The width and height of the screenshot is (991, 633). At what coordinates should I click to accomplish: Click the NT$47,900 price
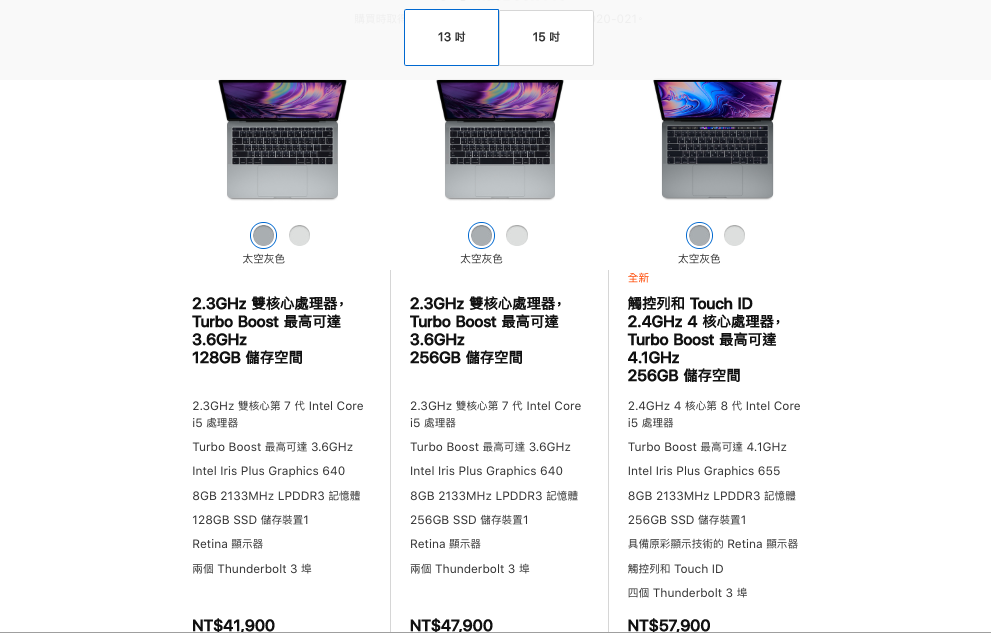pyautogui.click(x=451, y=625)
